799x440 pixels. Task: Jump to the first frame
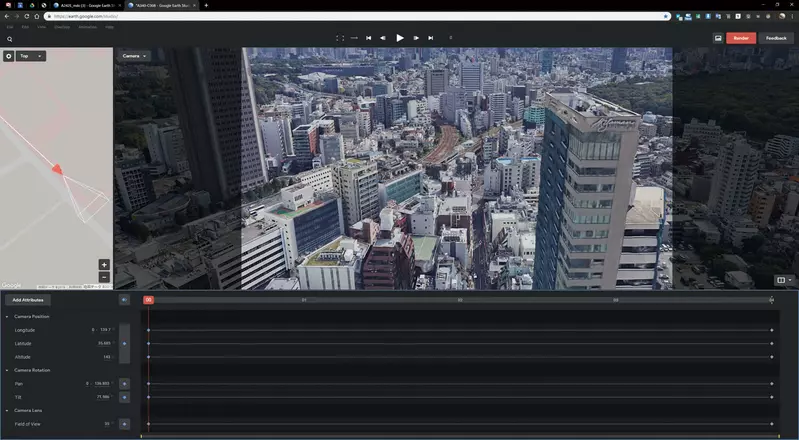(x=368, y=38)
